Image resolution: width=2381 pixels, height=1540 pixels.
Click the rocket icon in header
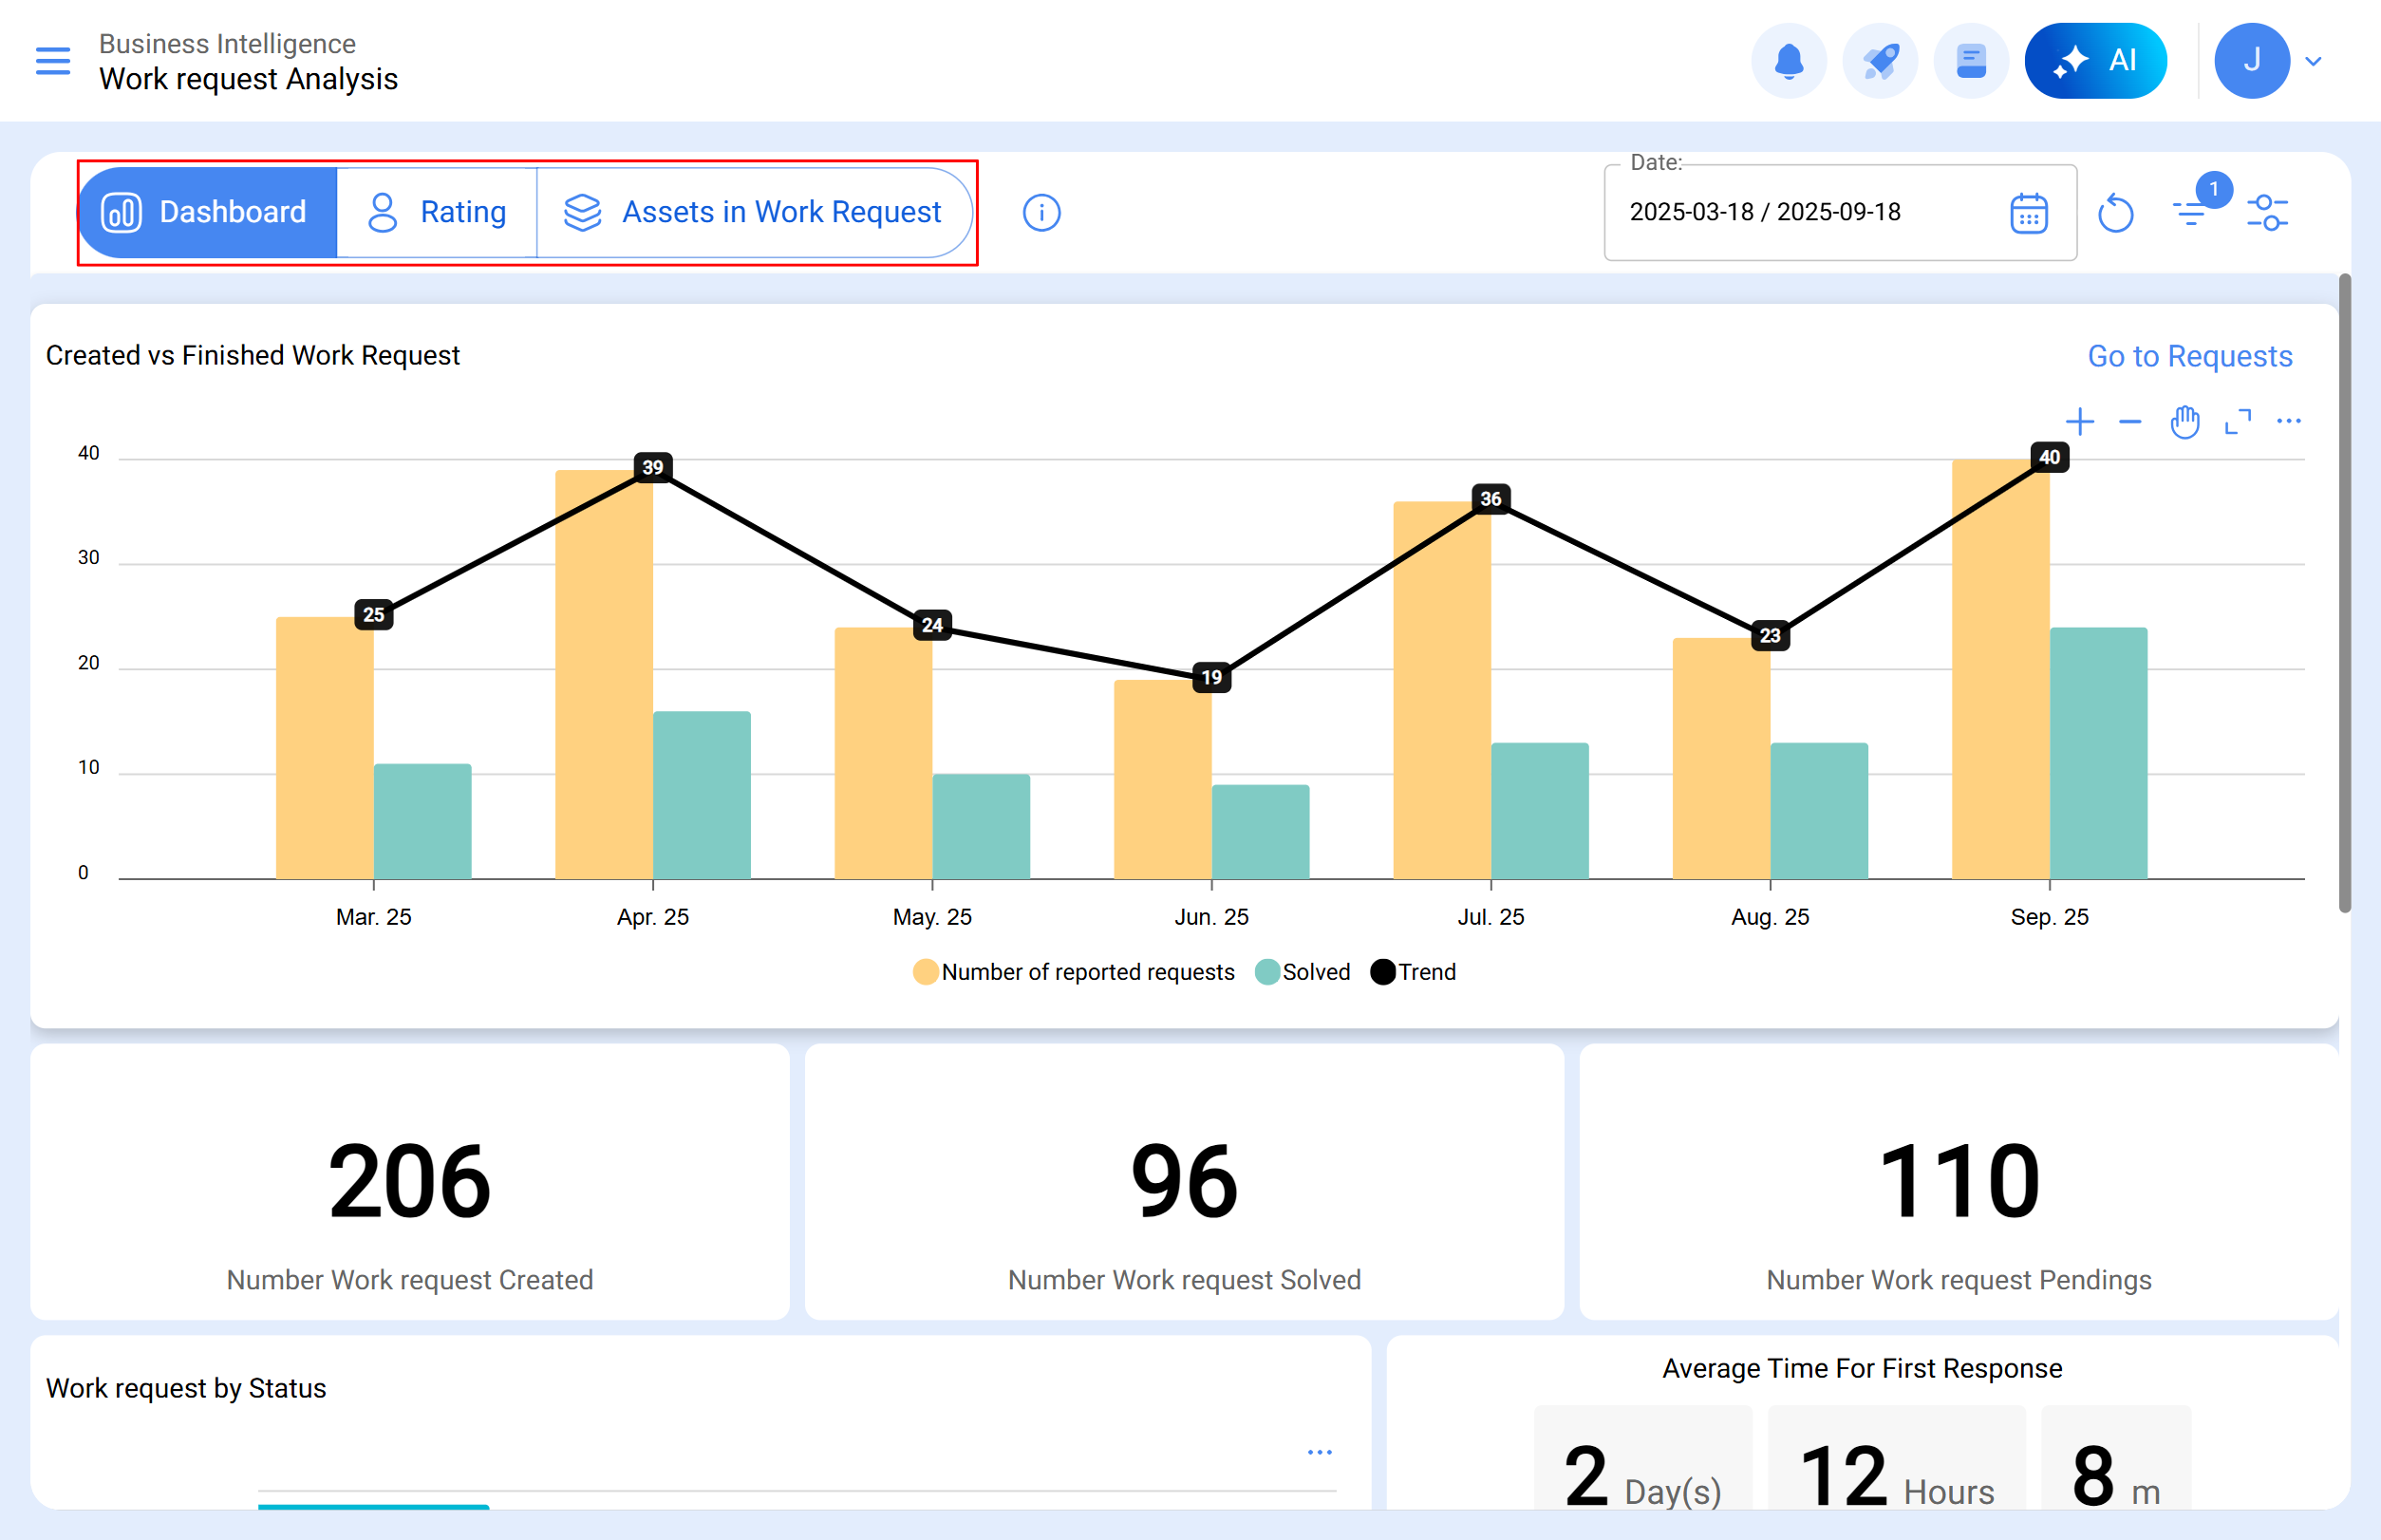tap(1879, 61)
